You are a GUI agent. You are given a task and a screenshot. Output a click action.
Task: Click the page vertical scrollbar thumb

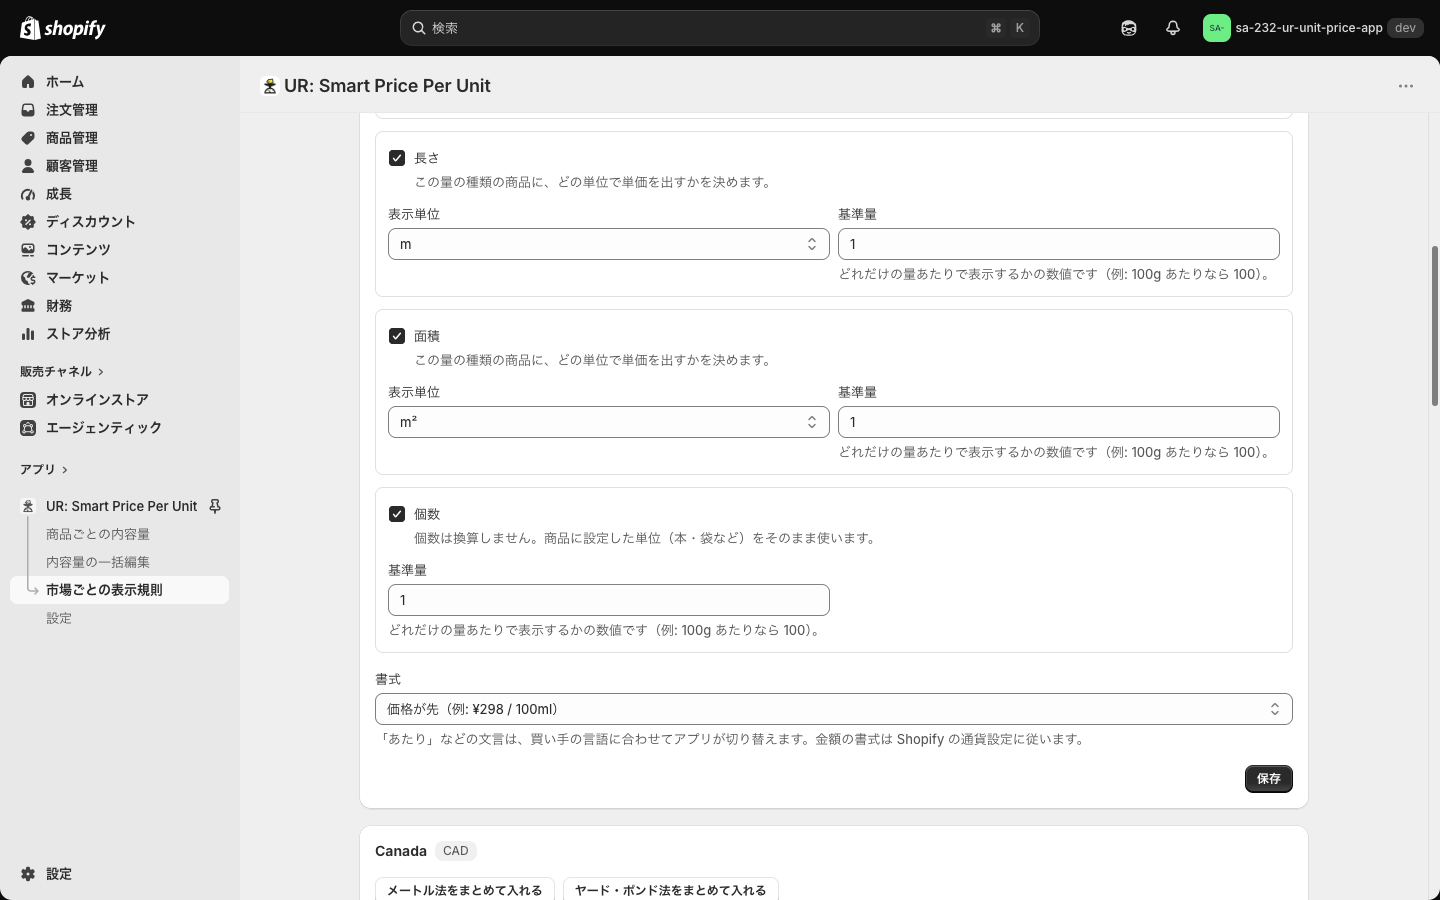[x=1435, y=325]
